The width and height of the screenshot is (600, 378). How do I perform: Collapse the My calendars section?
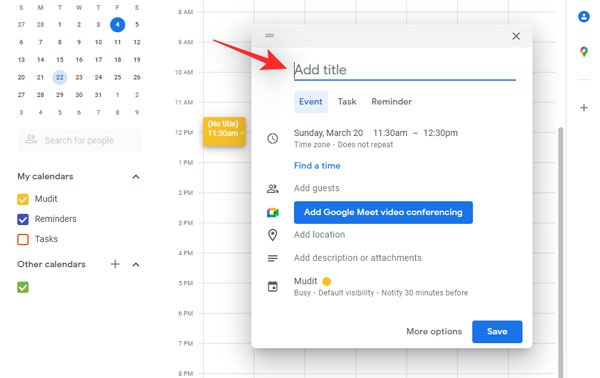pos(136,177)
